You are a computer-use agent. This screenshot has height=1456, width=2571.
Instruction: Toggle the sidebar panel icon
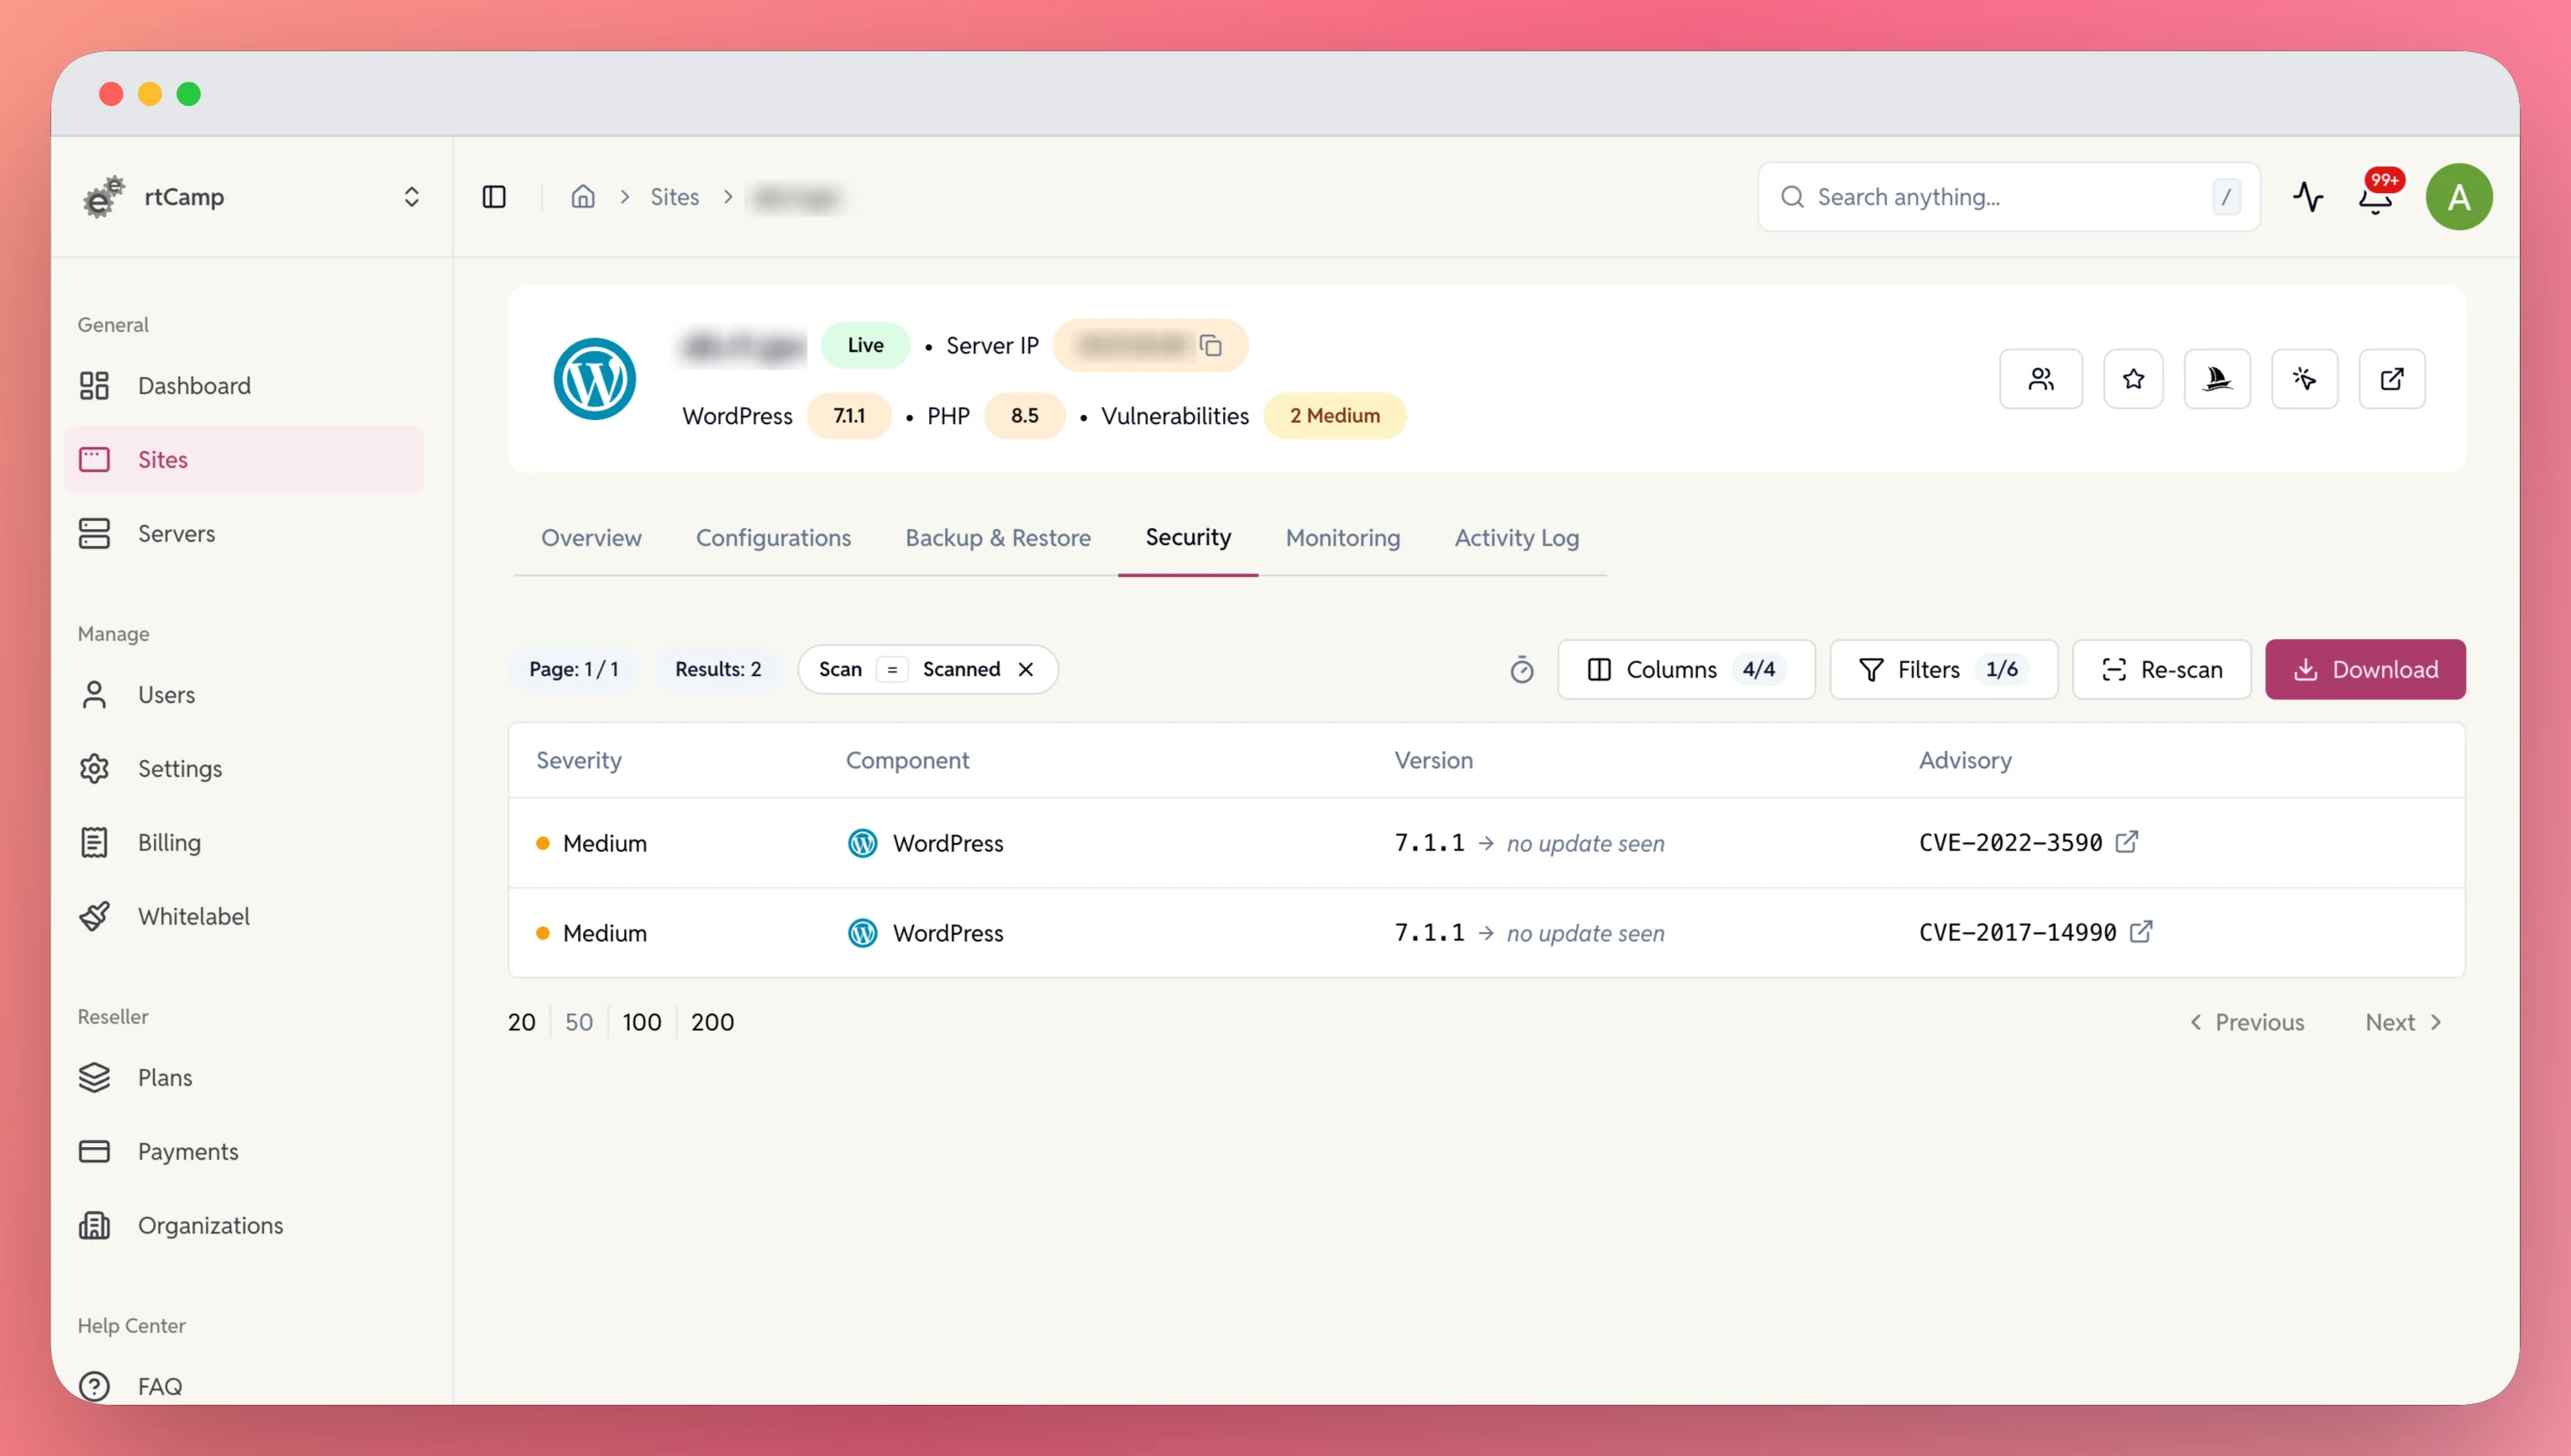494,197
